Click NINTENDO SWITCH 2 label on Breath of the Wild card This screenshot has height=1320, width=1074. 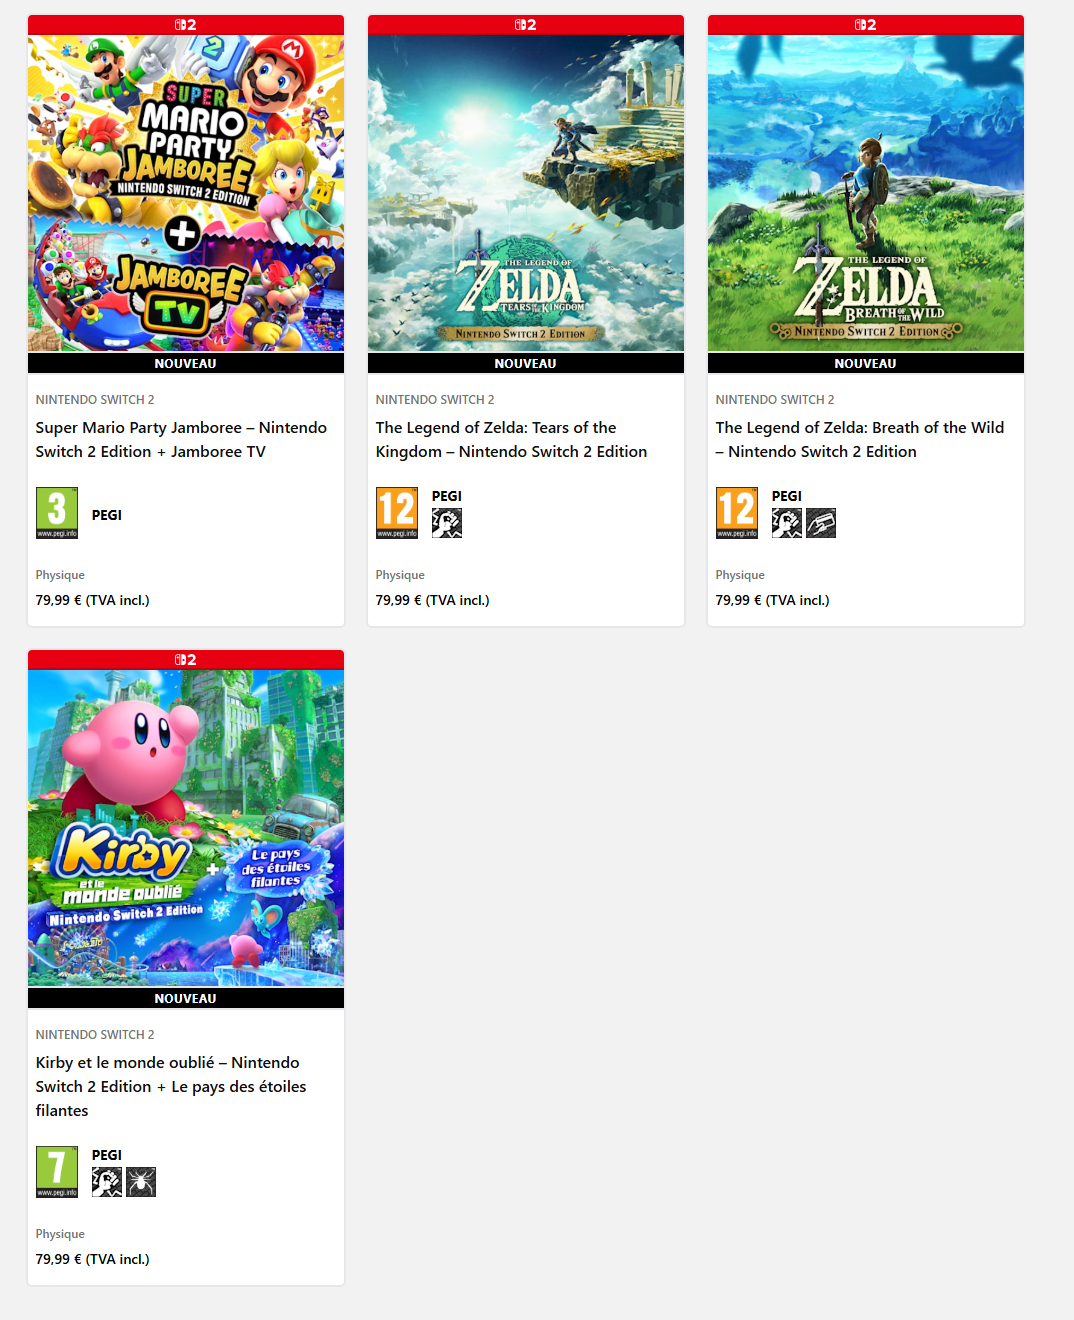[x=775, y=400]
